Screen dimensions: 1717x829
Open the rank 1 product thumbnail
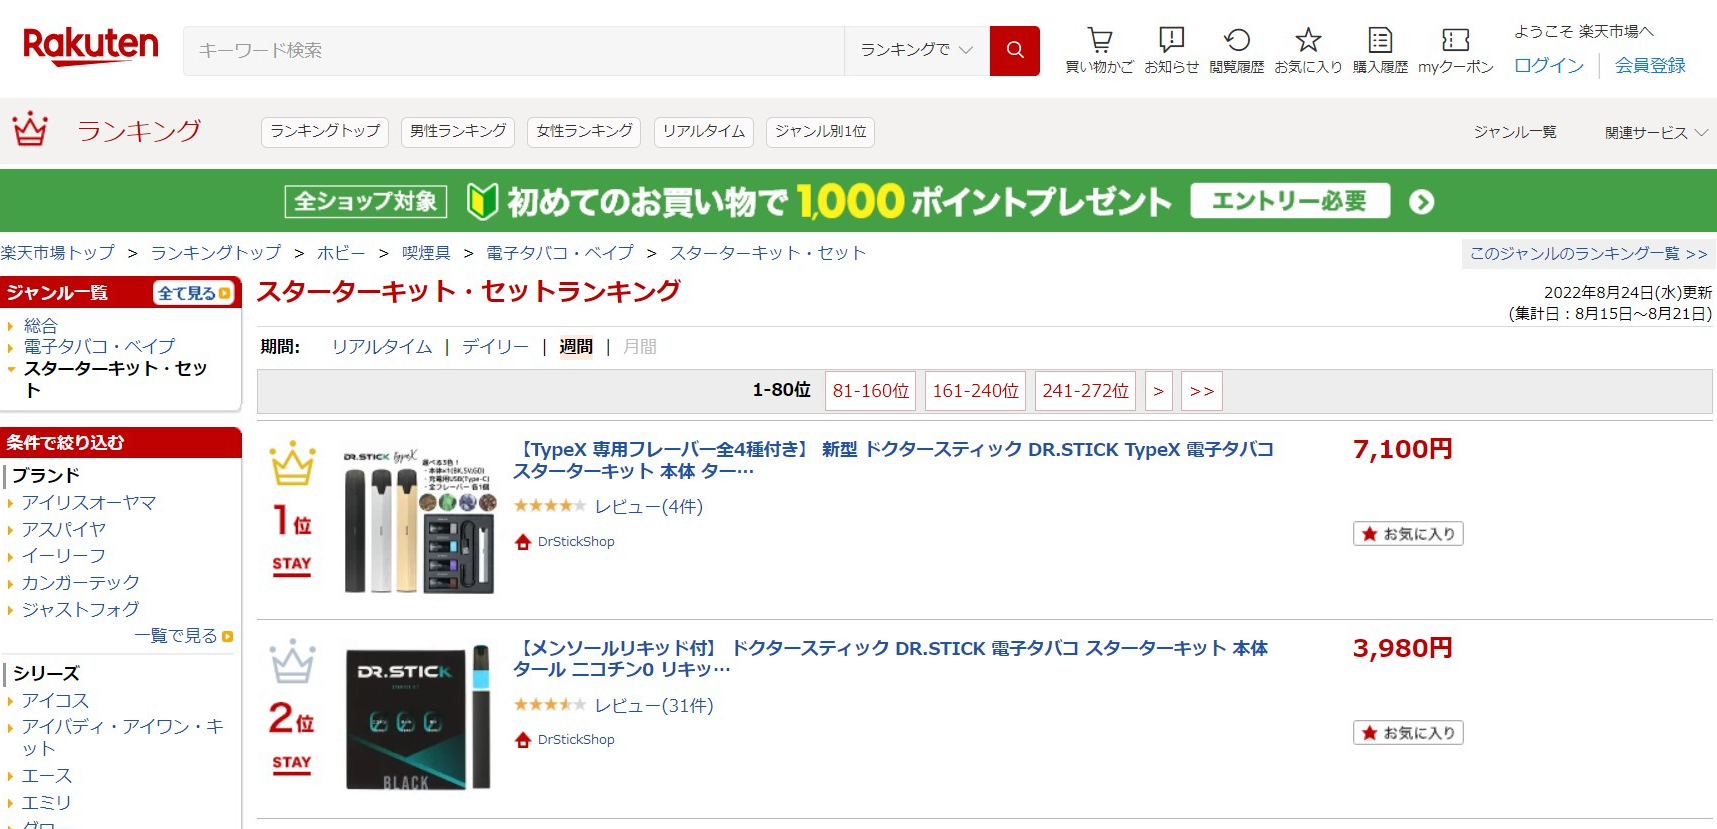click(419, 521)
